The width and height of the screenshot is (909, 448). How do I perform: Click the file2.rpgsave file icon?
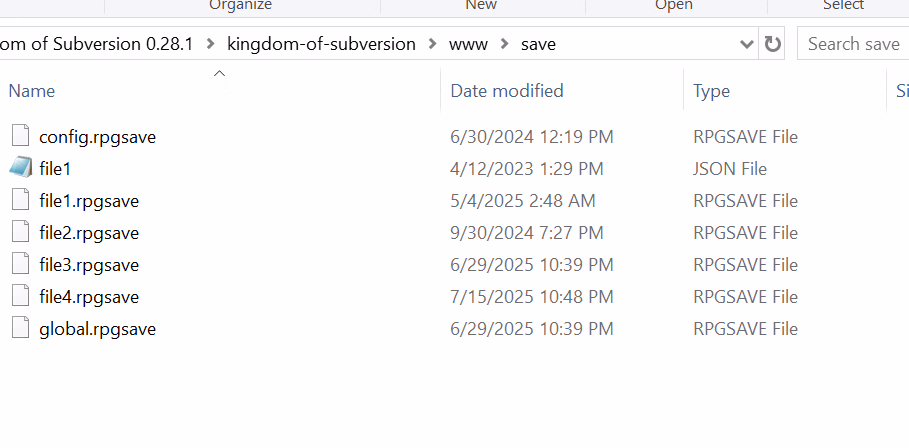coord(20,232)
